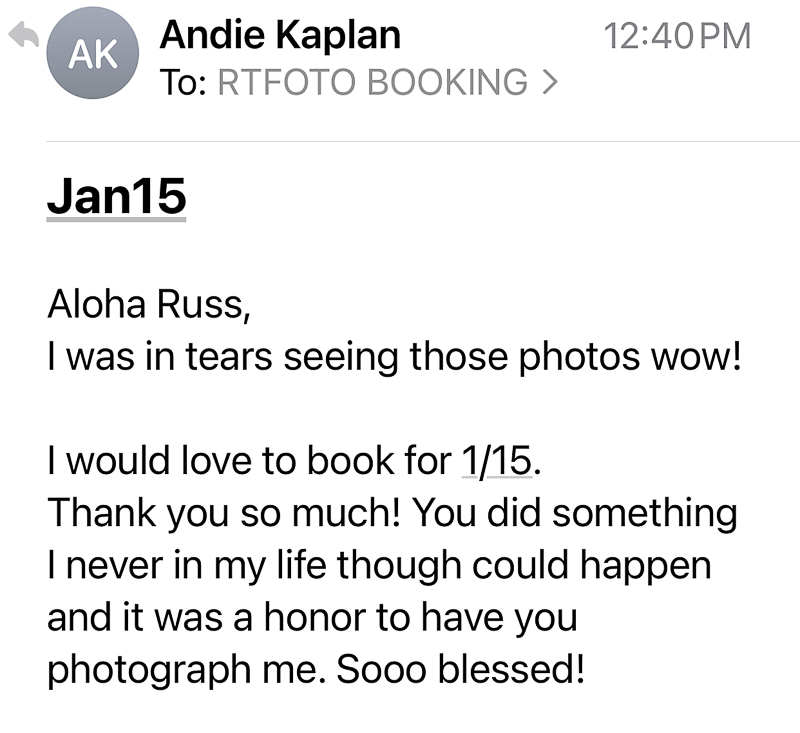Open the AK contact avatar

coord(92,53)
